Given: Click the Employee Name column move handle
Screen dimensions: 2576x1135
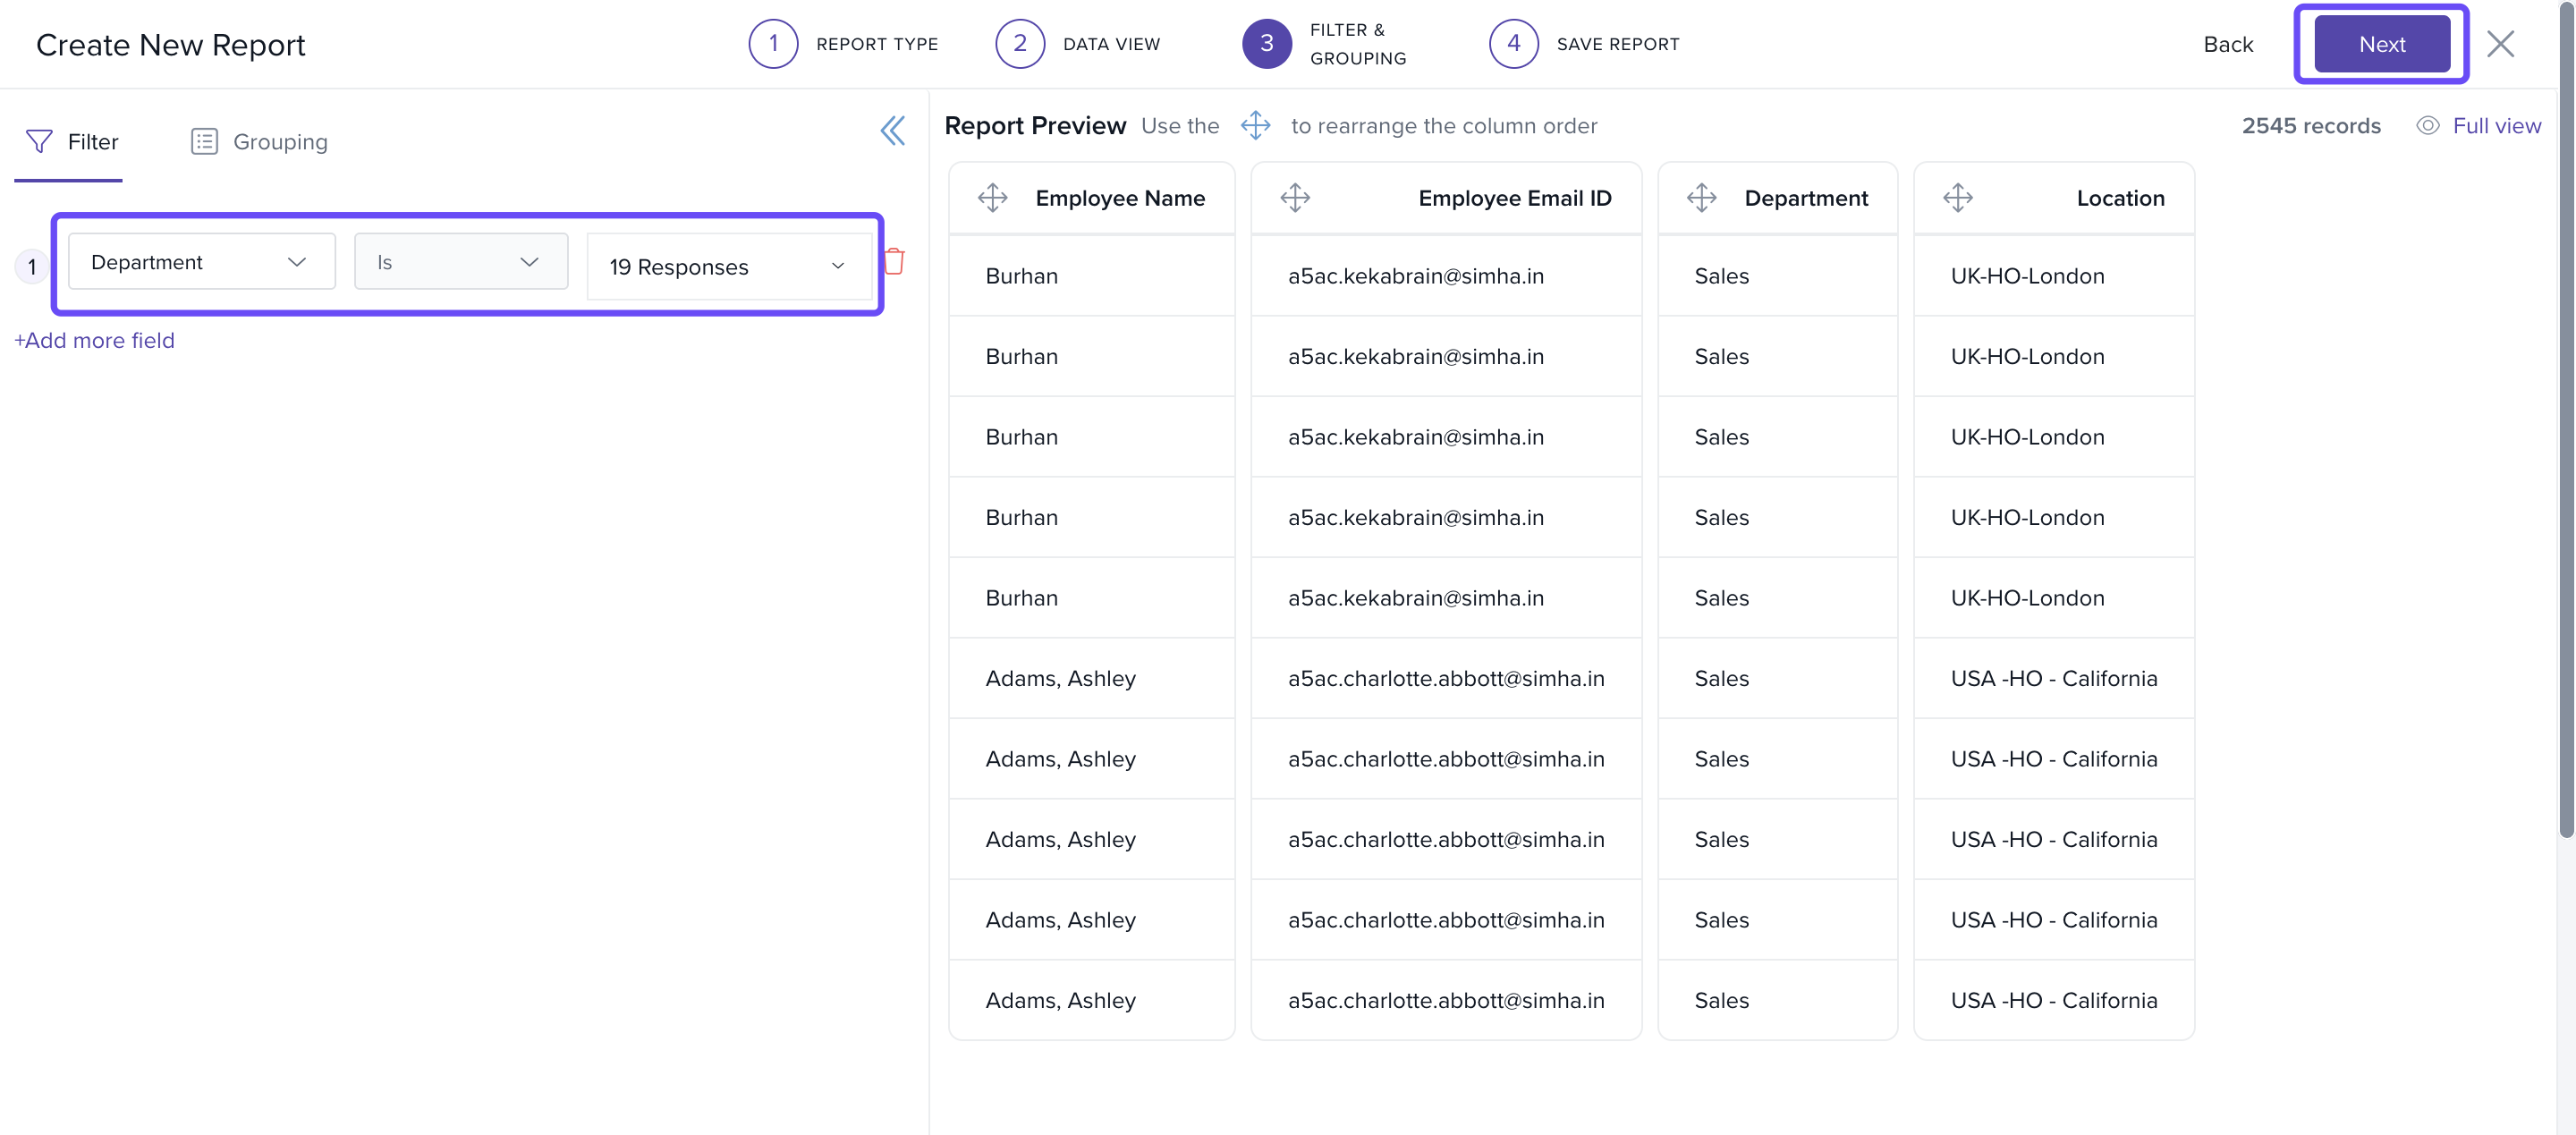Looking at the screenshot, I should coord(992,198).
